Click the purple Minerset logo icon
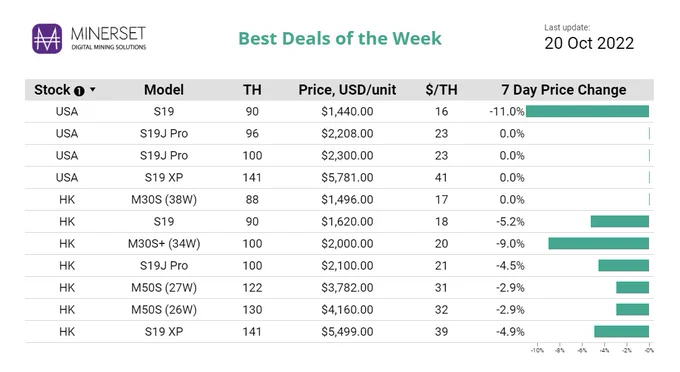 (47, 39)
